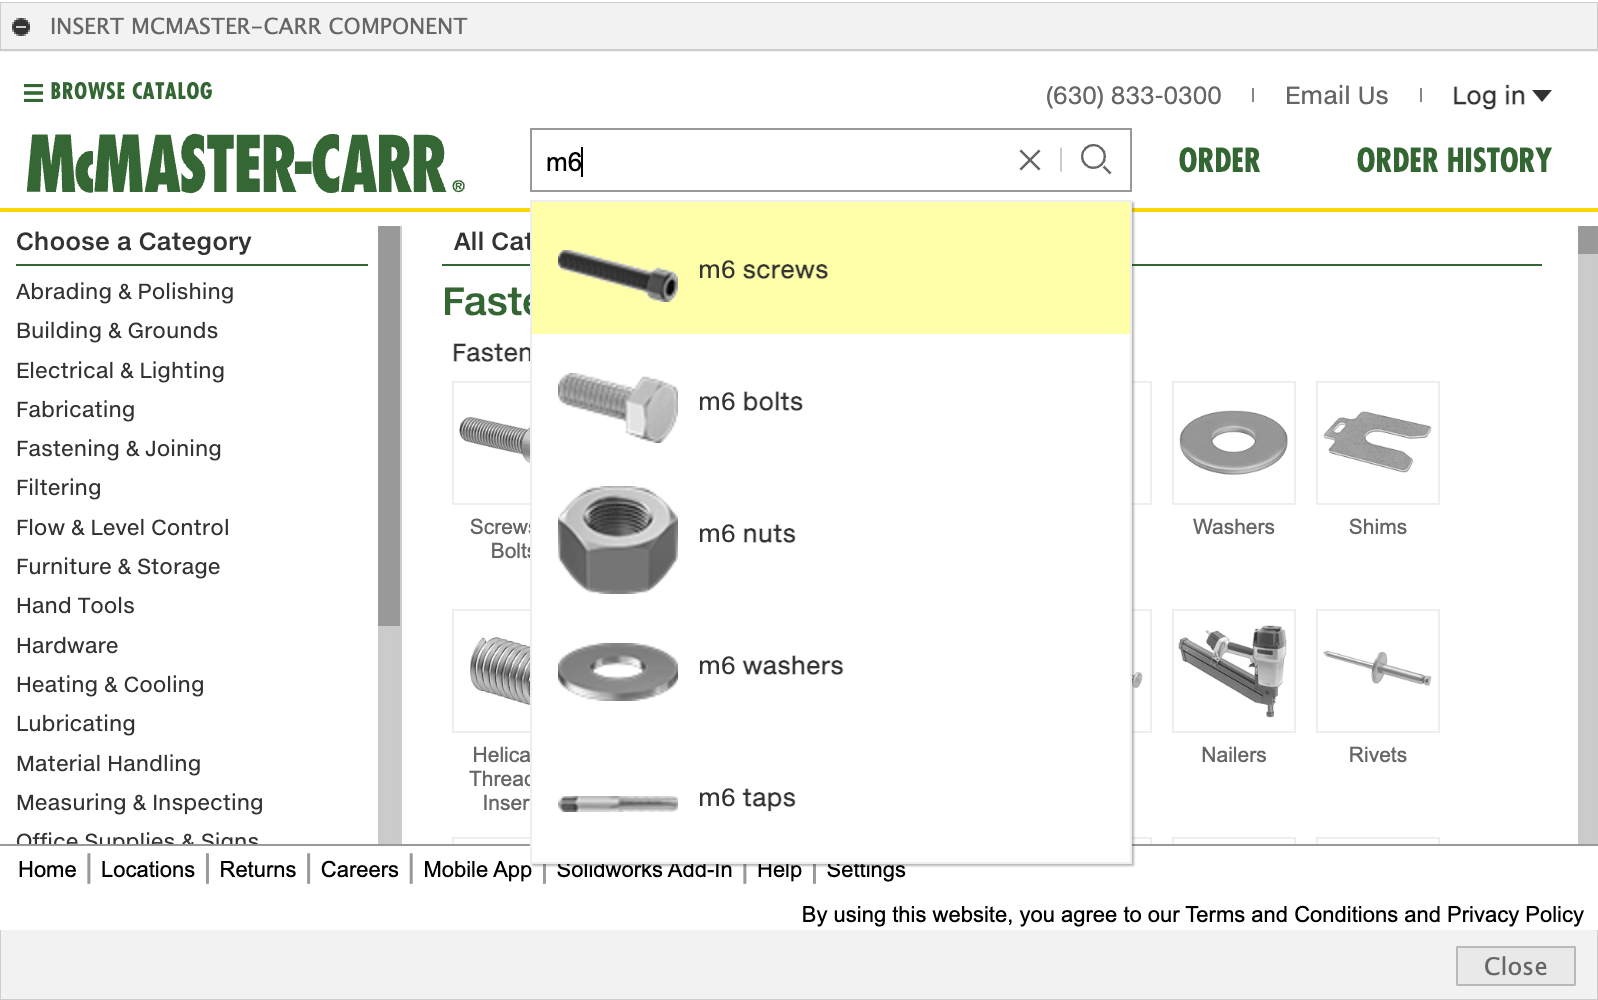The height and width of the screenshot is (1000, 1598).
Task: Open the ORDER HISTORY tab
Action: click(1453, 161)
